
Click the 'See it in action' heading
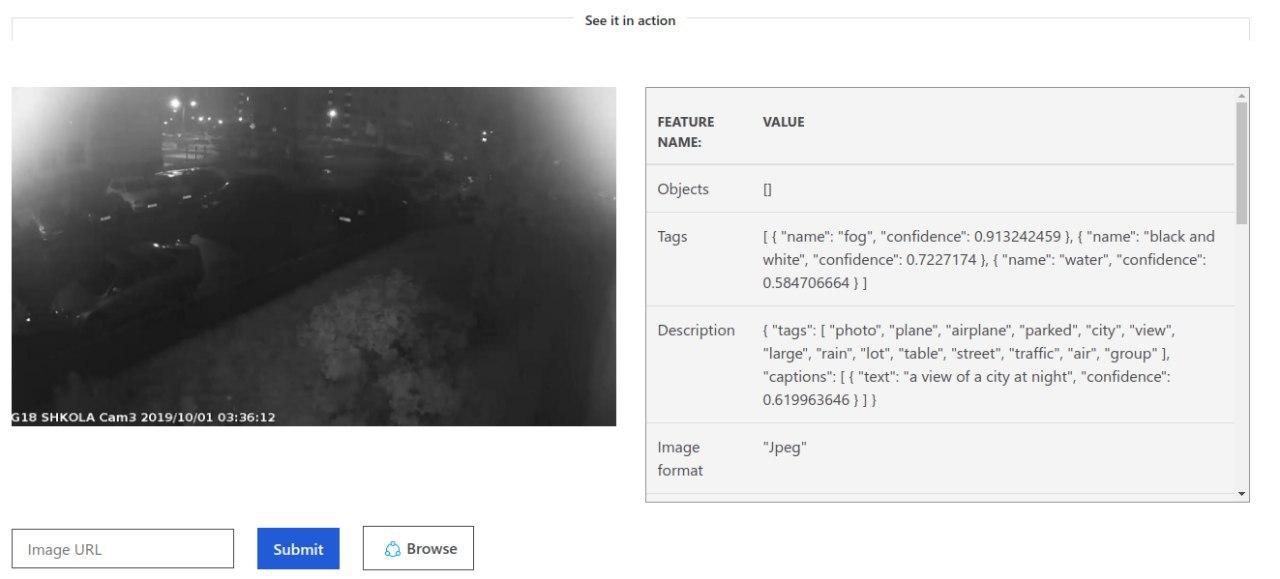point(631,20)
